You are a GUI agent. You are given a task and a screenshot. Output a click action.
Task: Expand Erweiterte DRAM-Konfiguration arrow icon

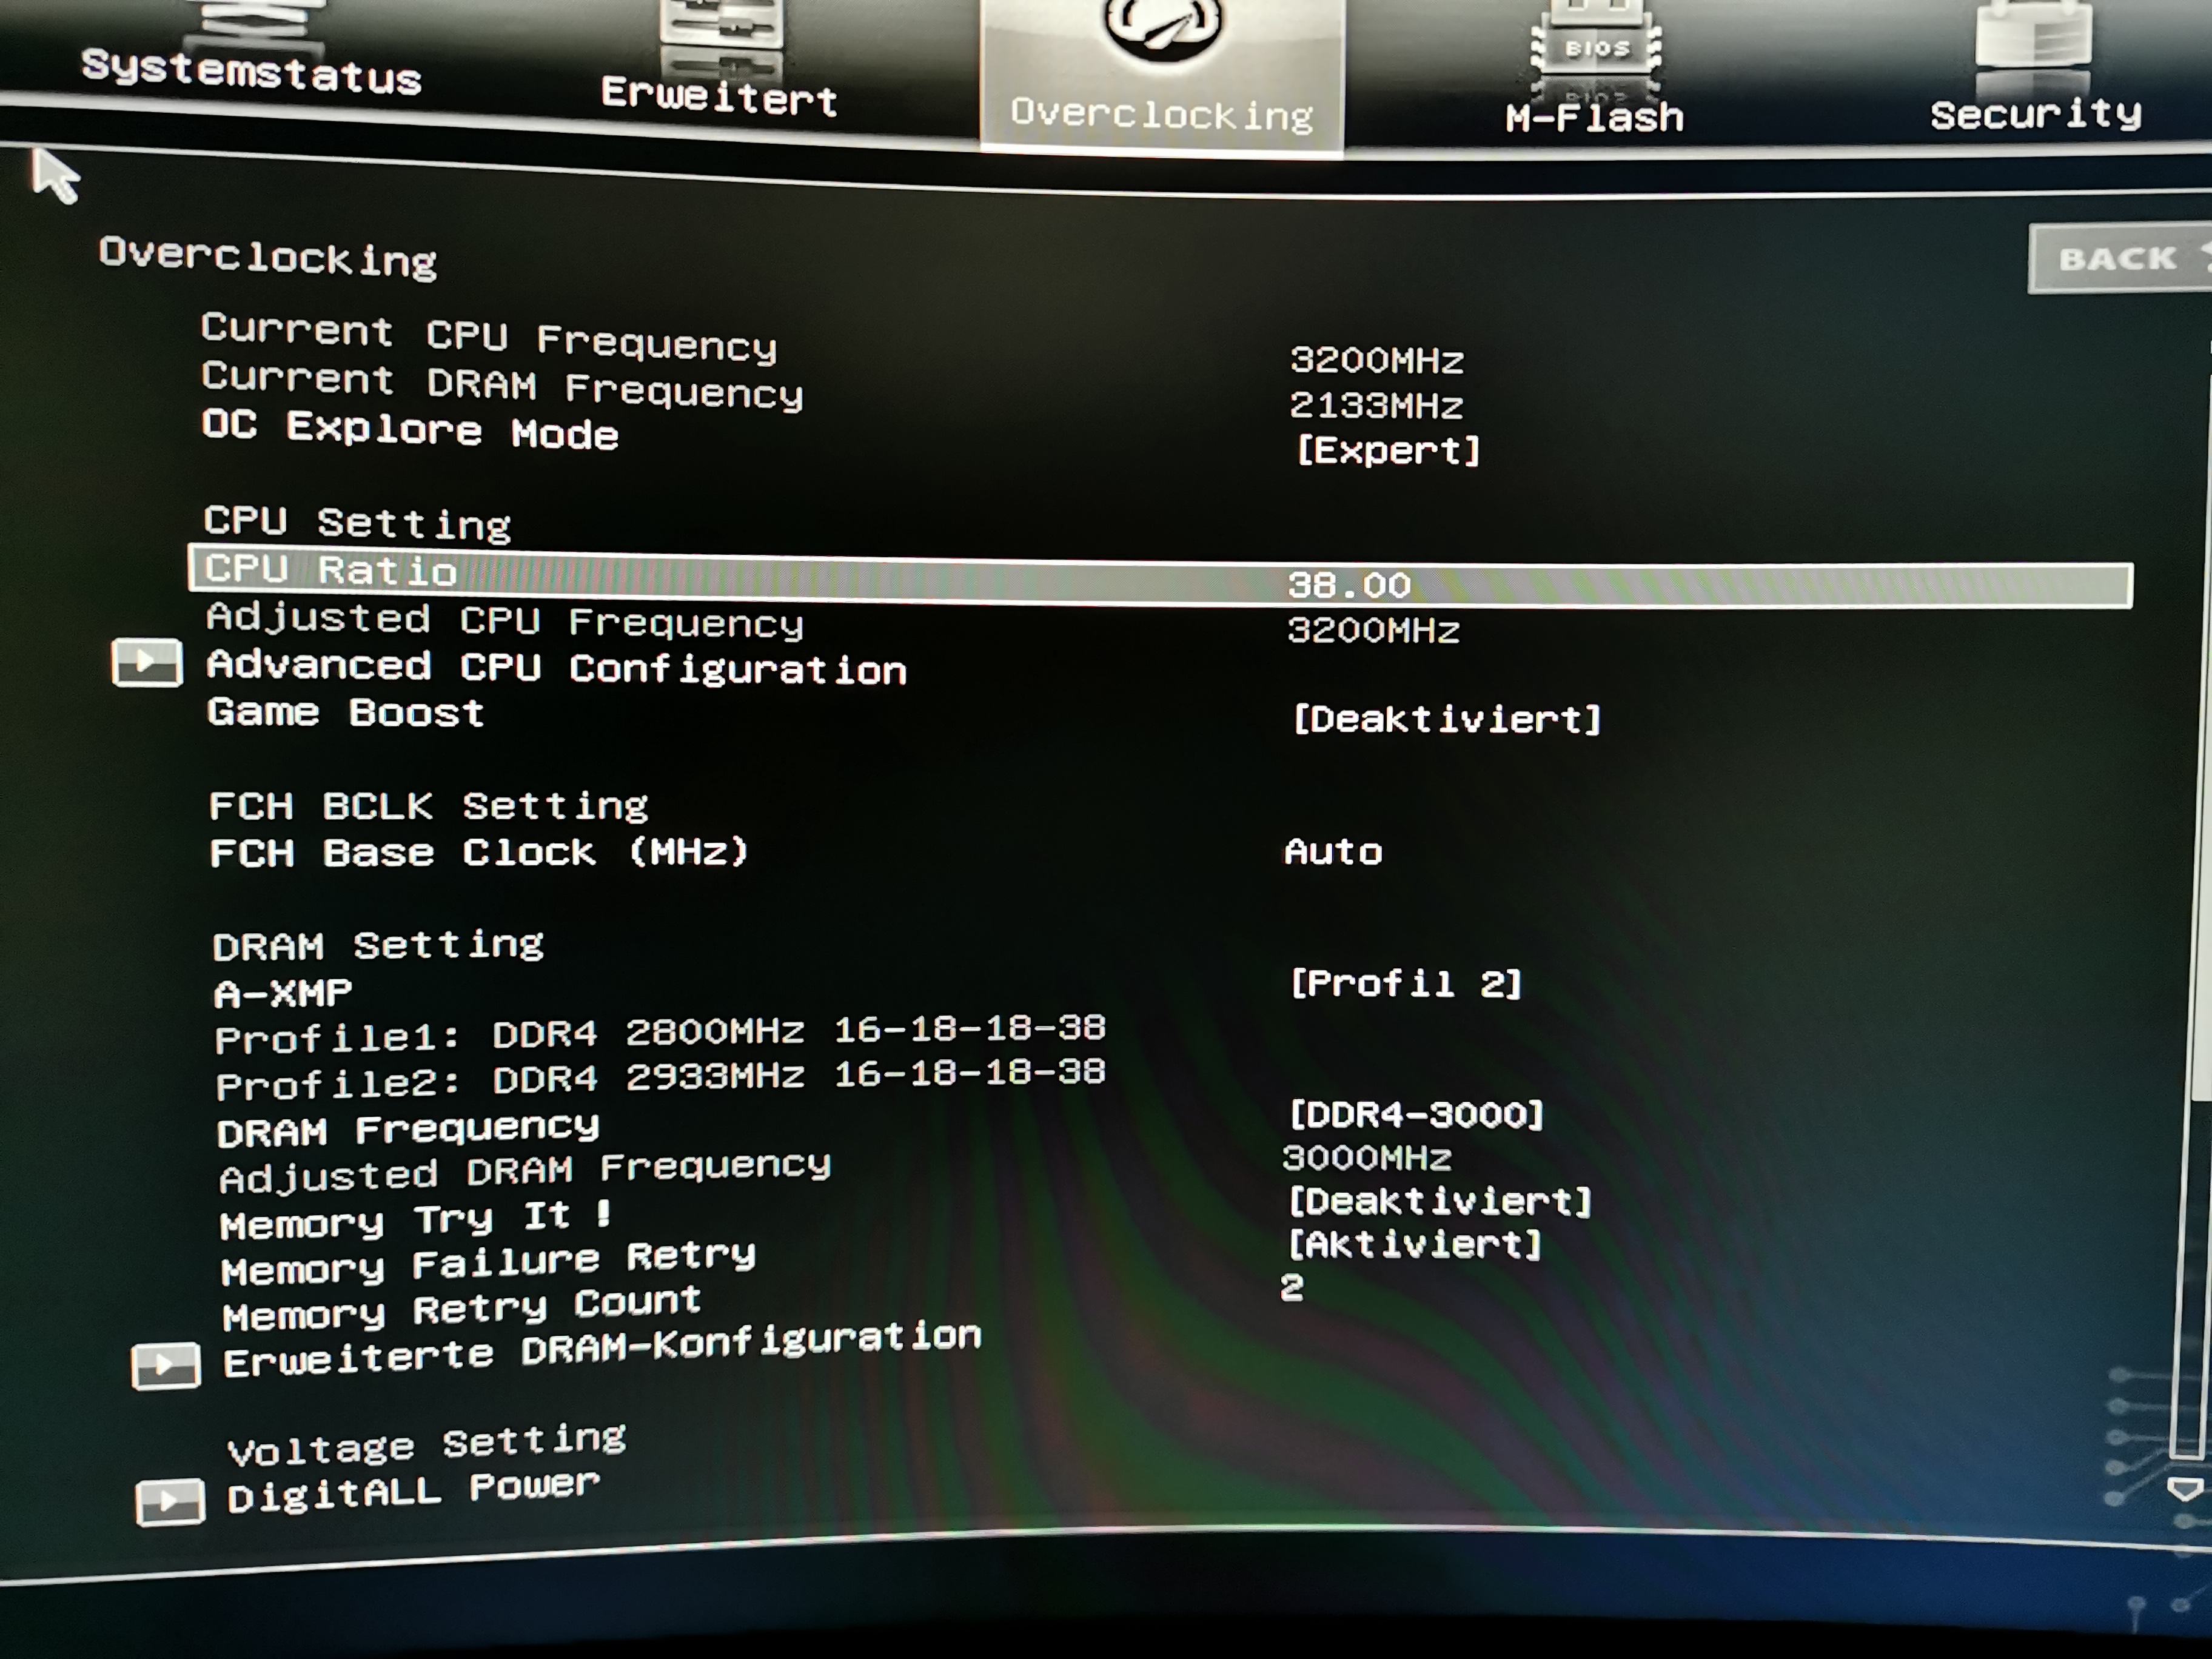pyautogui.click(x=166, y=1366)
